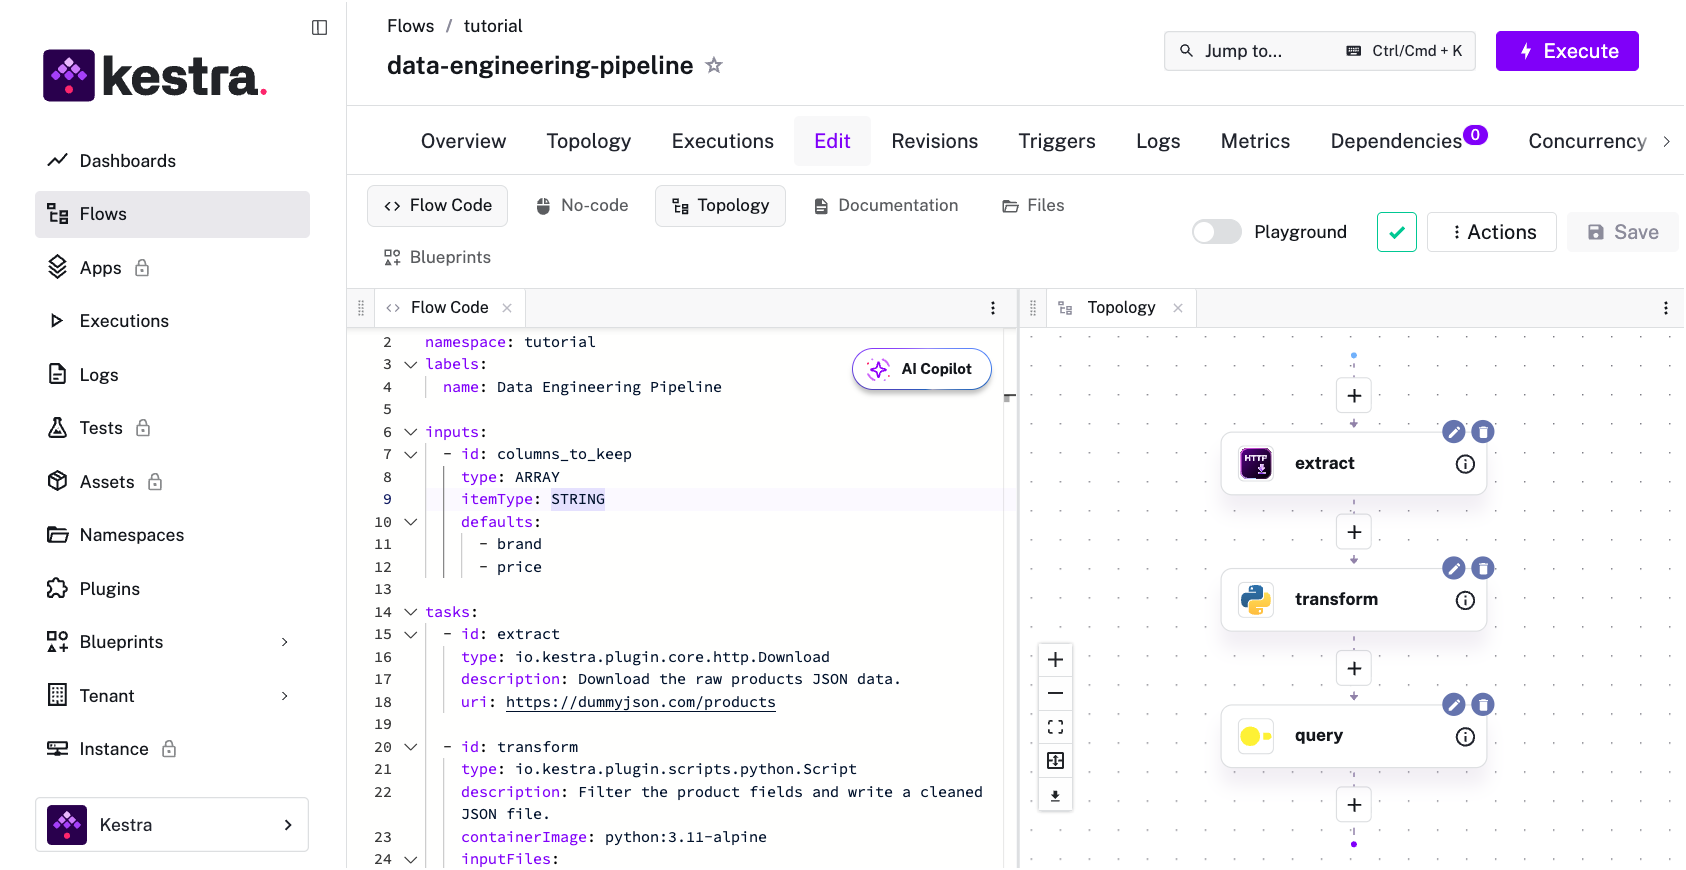Close the Flow Code panel tab
1686x870 pixels.
pos(507,308)
